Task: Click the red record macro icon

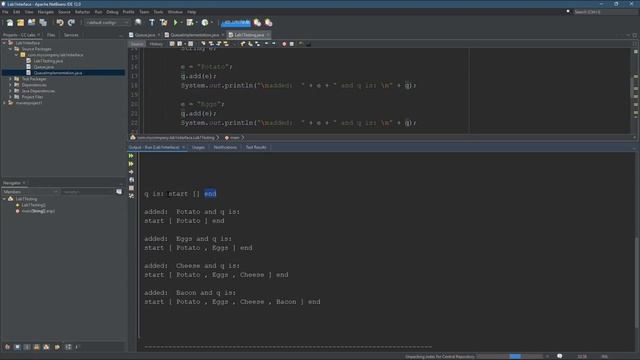Action: (284, 44)
